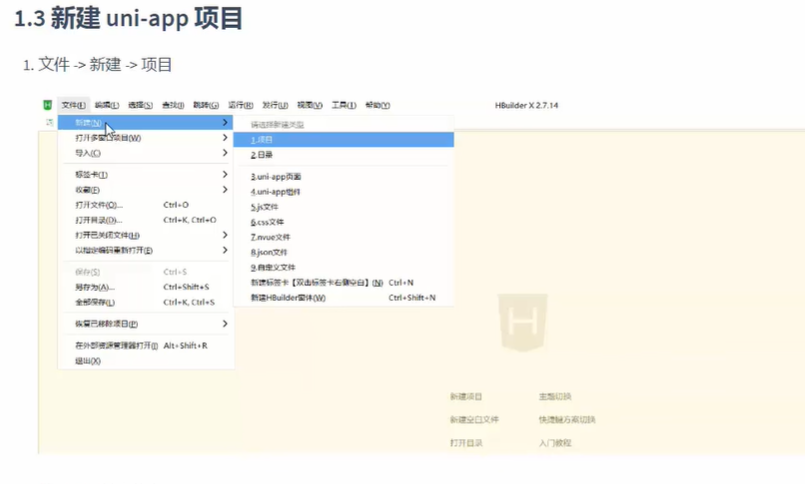Image resolution: width=805 pixels, height=484 pixels.
Task: Open the 视图(V) menu
Action: coord(310,105)
